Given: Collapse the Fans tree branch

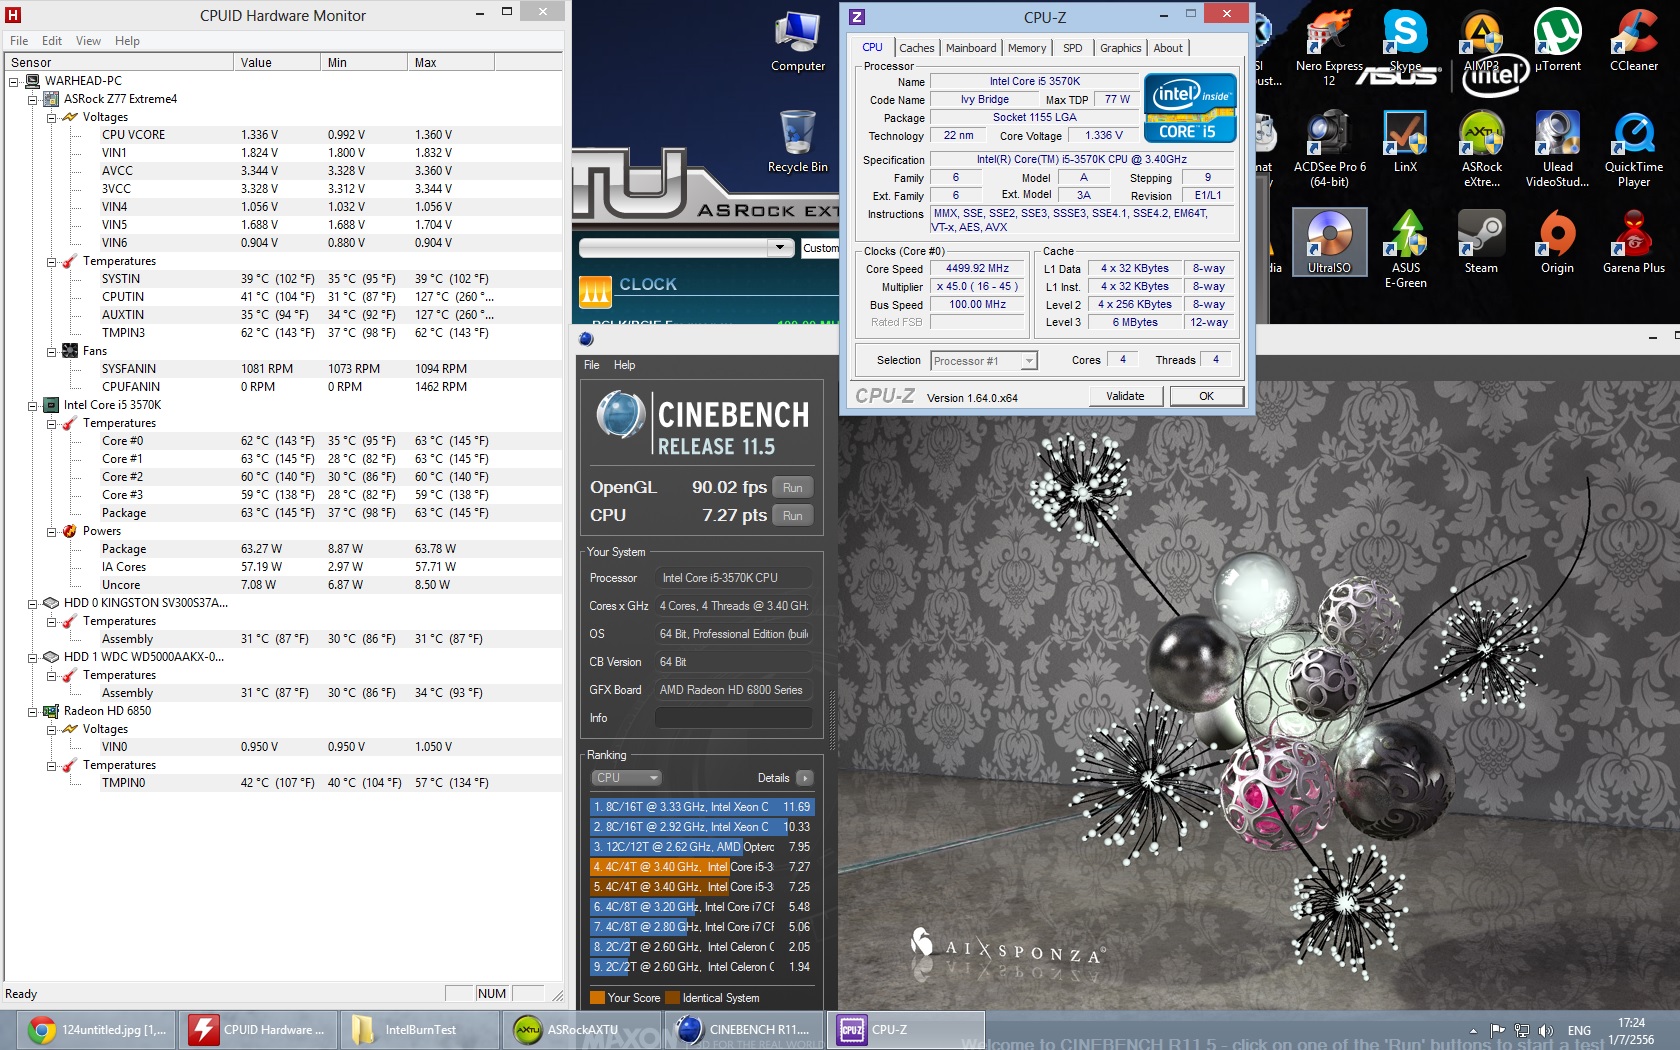Looking at the screenshot, I should tap(52, 351).
